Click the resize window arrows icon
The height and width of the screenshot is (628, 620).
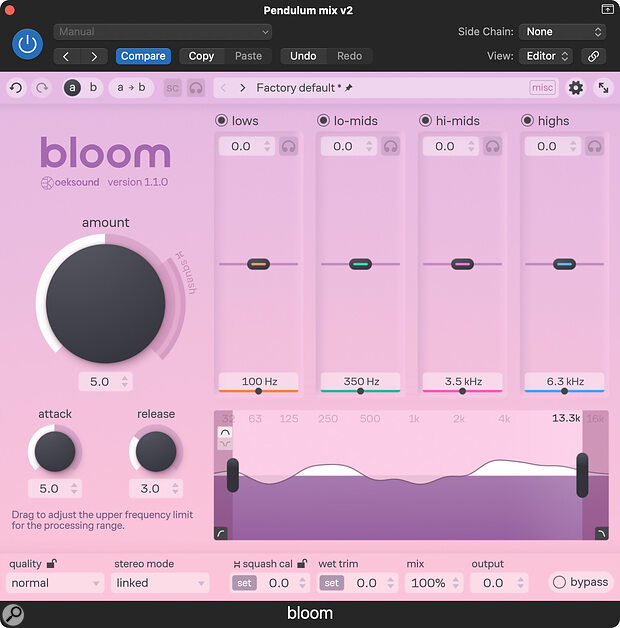[x=603, y=88]
